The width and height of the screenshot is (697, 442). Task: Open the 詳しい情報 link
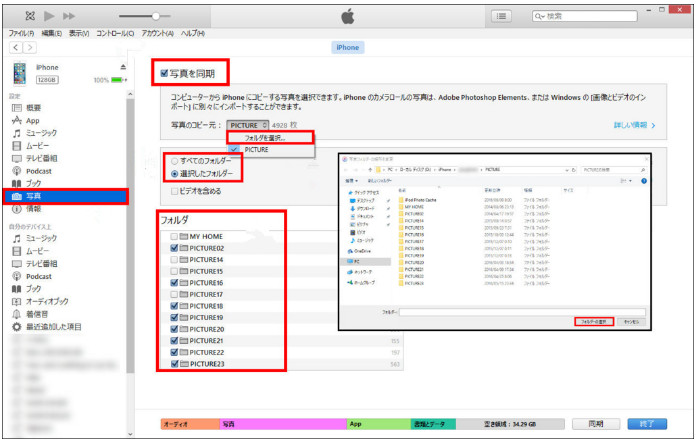(x=634, y=125)
